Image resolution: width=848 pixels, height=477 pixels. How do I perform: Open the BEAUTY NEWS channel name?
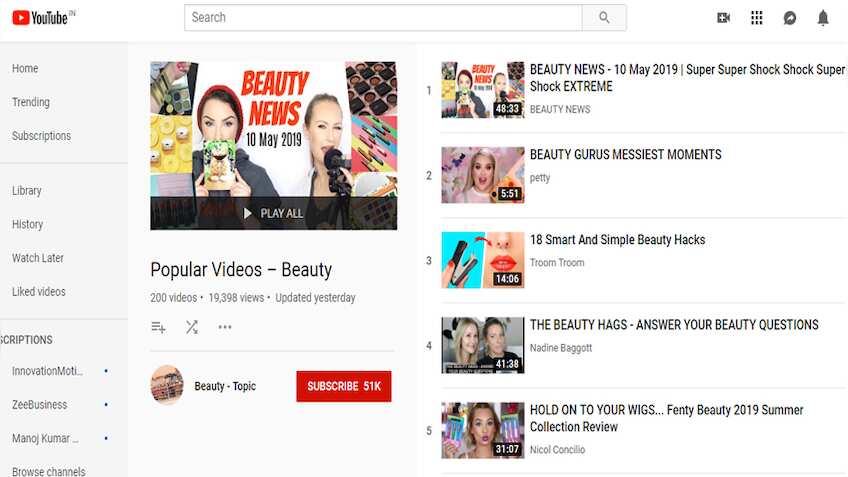click(x=560, y=109)
